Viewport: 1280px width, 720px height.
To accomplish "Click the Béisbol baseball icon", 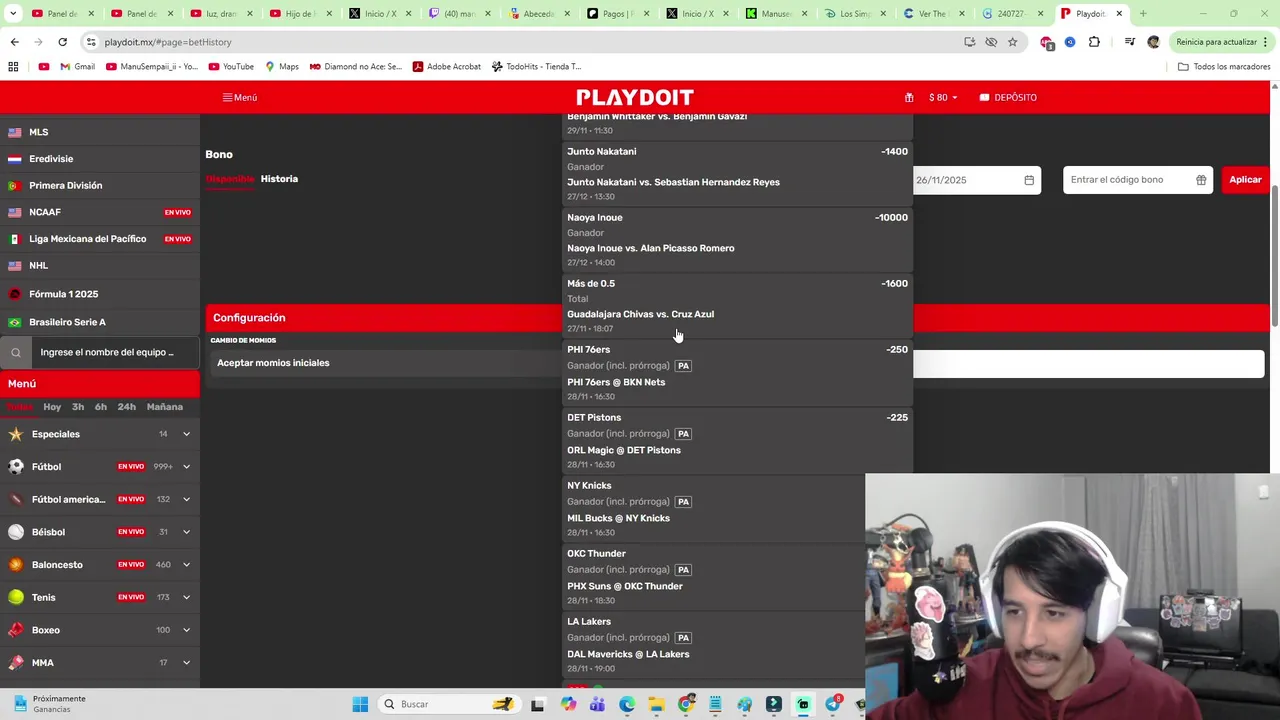I will (x=16, y=532).
